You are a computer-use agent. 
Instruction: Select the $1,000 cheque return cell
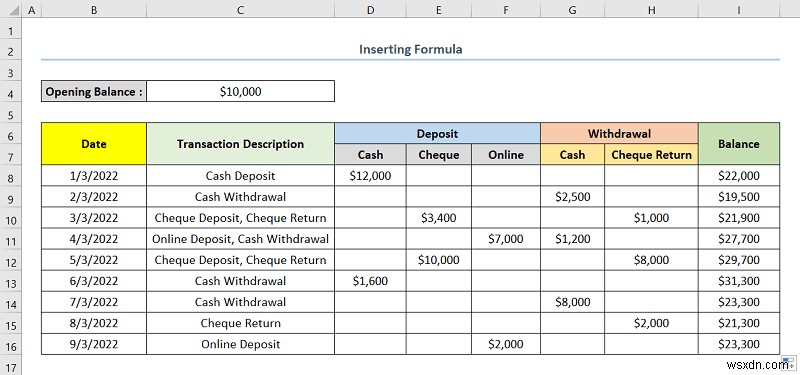tap(652, 218)
